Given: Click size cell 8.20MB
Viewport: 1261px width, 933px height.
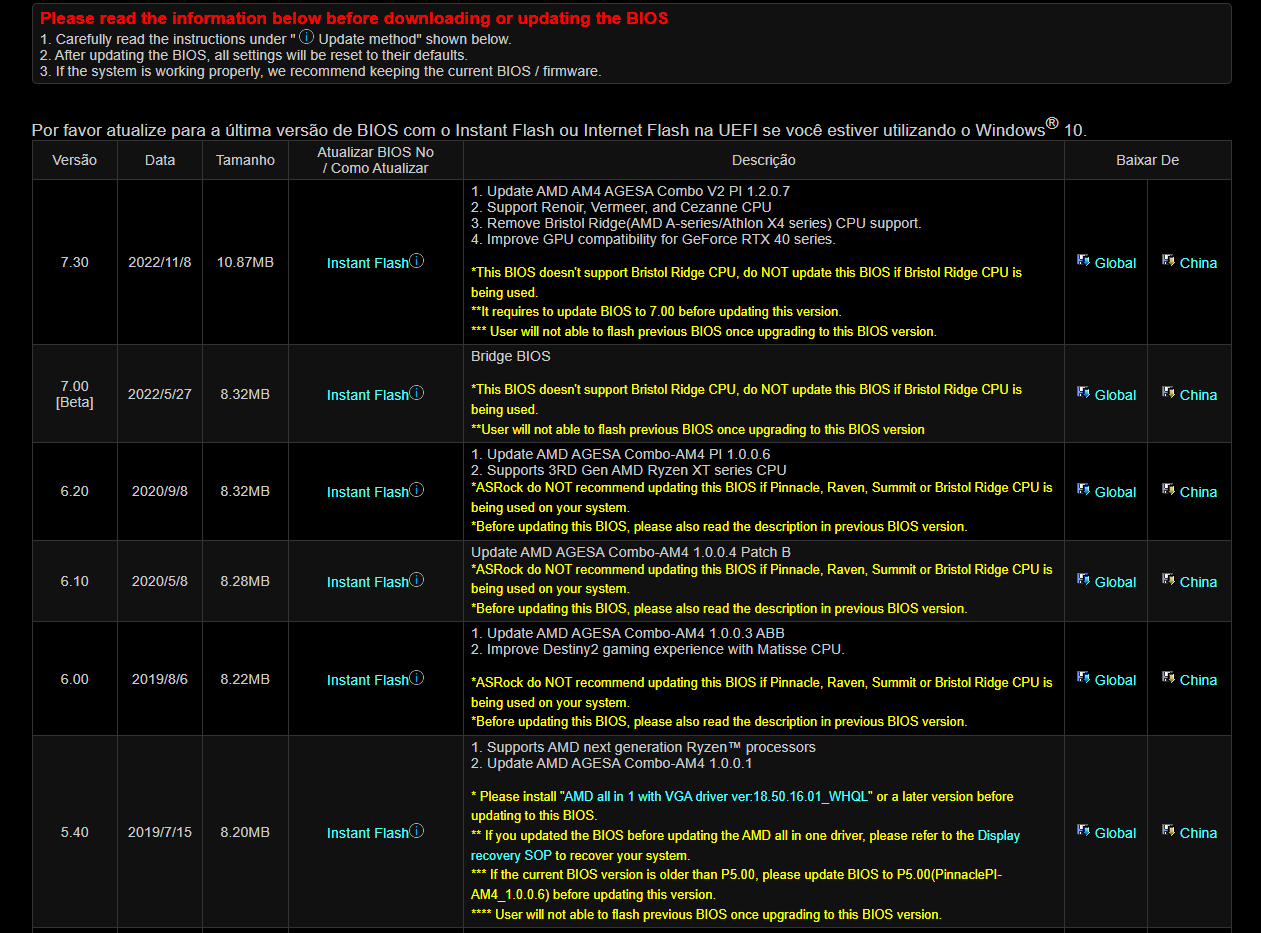Looking at the screenshot, I should (x=245, y=832).
